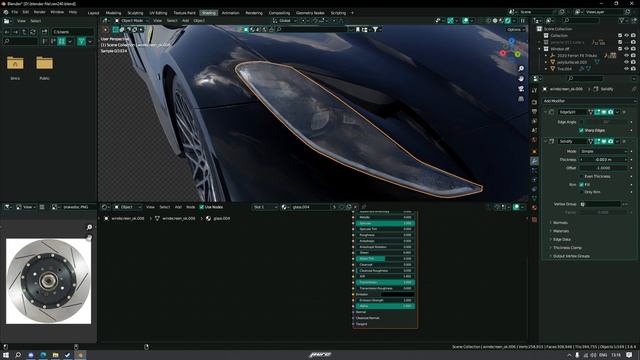Open the Global transform orientation dropdown
640x360 pixels.
[285, 20]
